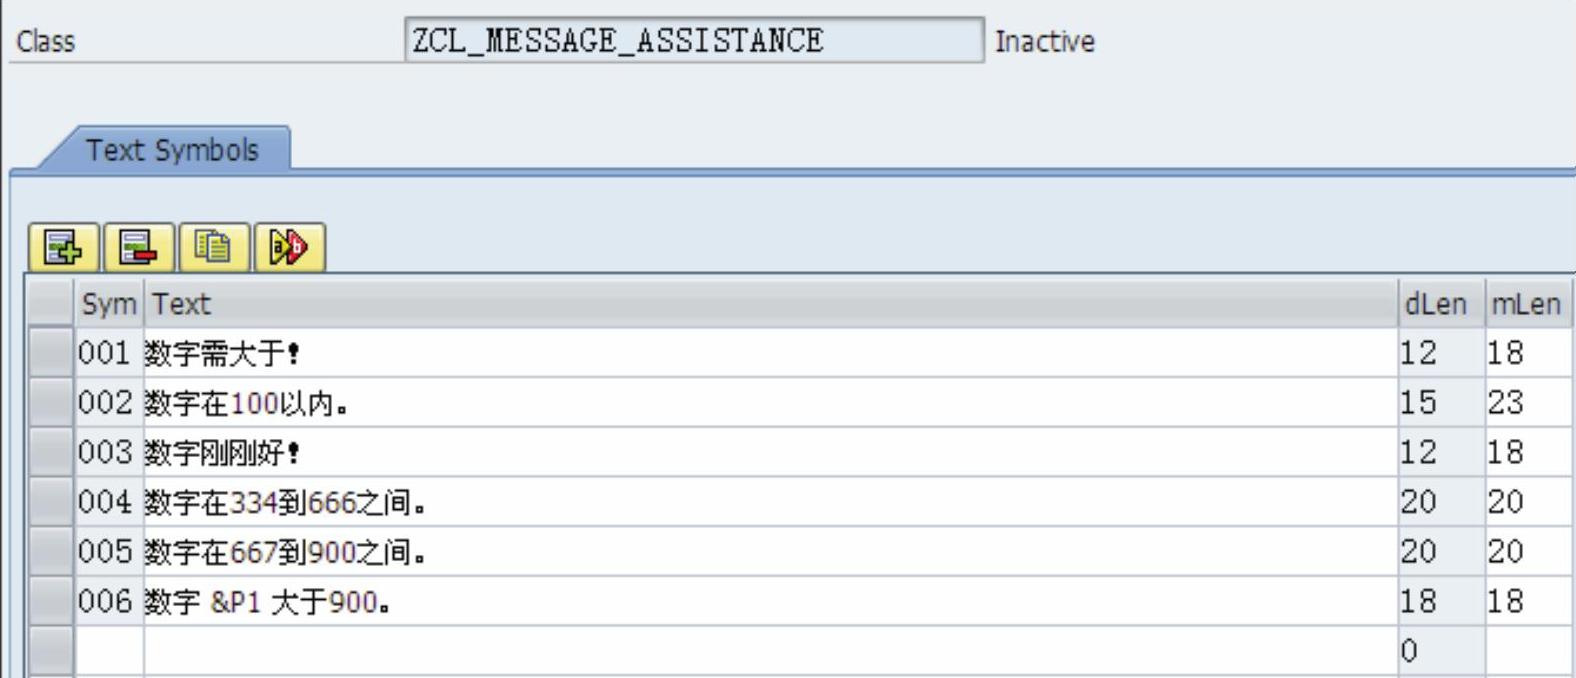Select the row marker for symbol 004
Screen dimensions: 1576x678
pyautogui.click(x=50, y=502)
